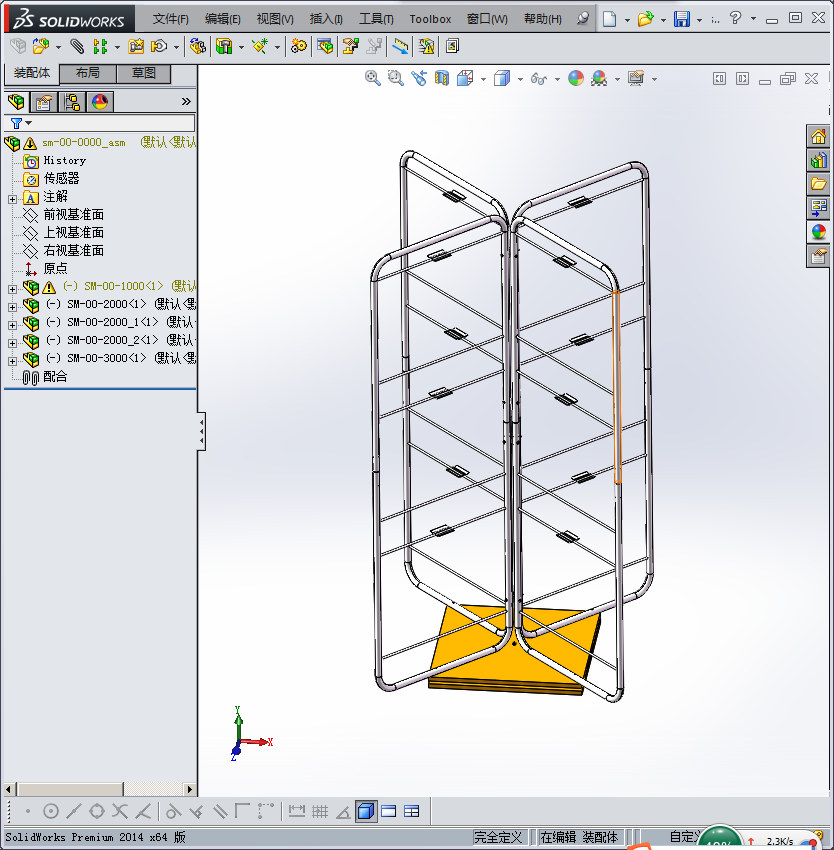Open the Show Hidden Components tool
The height and width of the screenshot is (850, 834).
point(198,47)
